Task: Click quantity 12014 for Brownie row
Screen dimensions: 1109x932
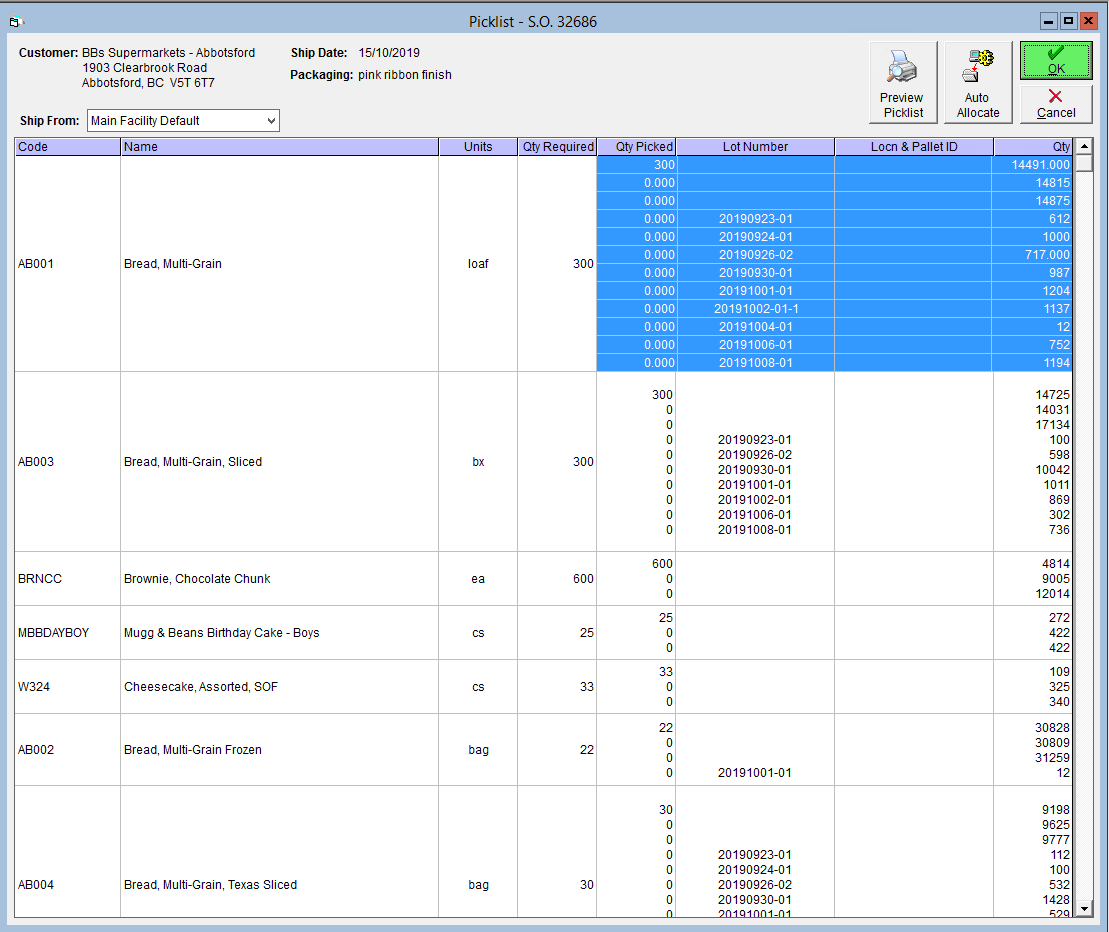Action: (x=1052, y=594)
